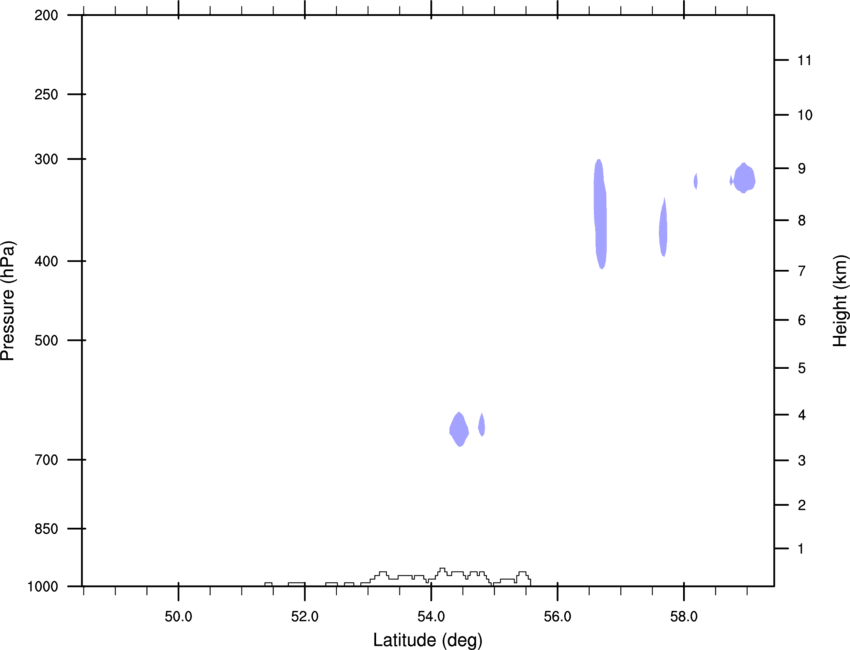
Task: Select the 5 km height tick label
Action: 802,368
